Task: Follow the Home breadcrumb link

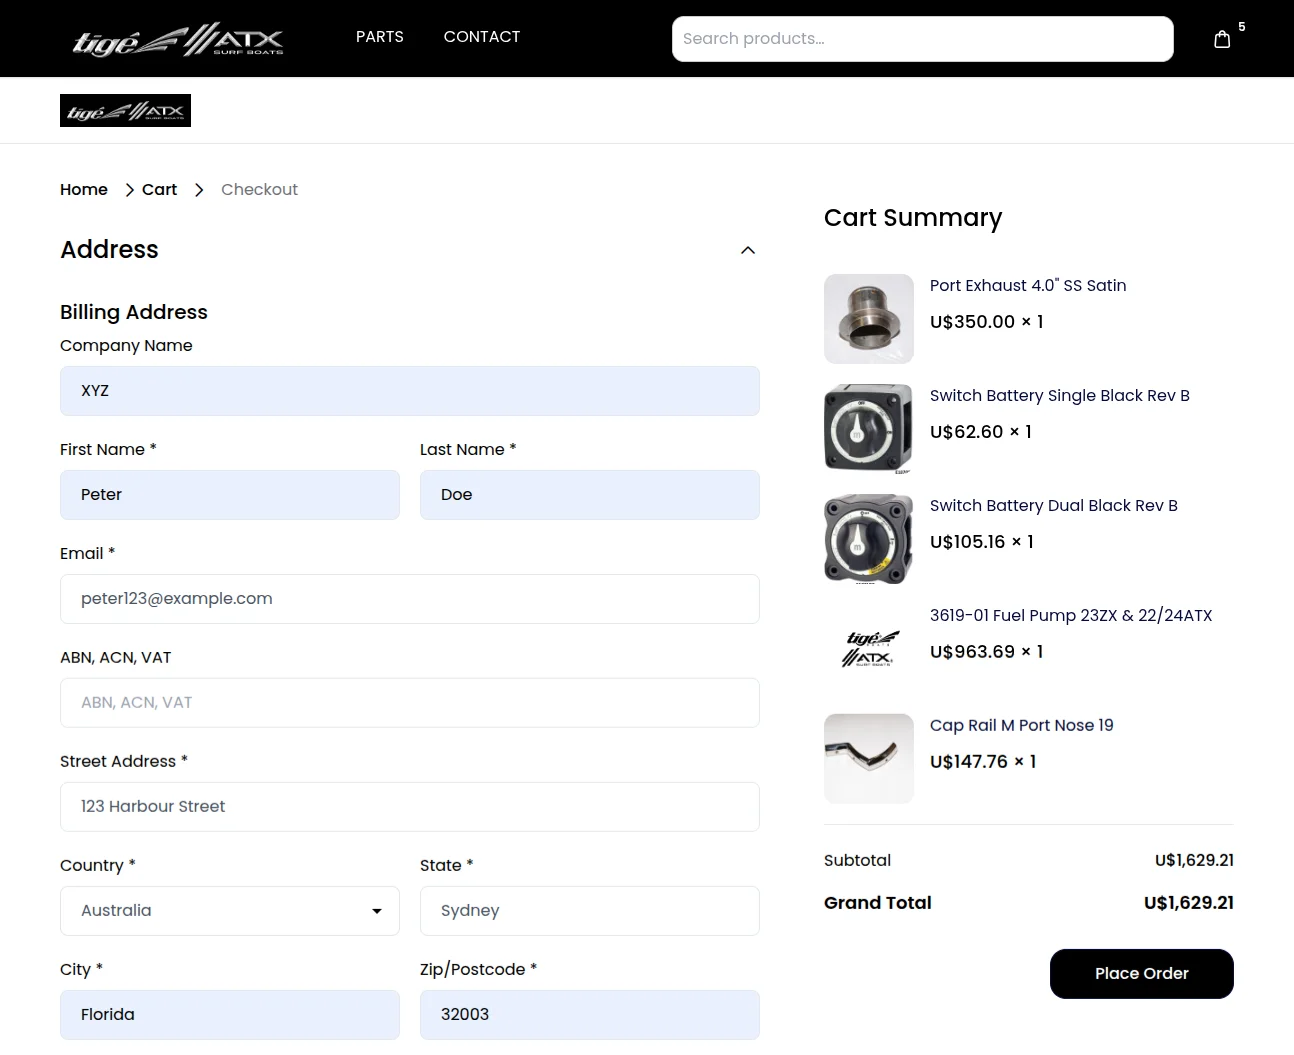Action: pos(84,189)
